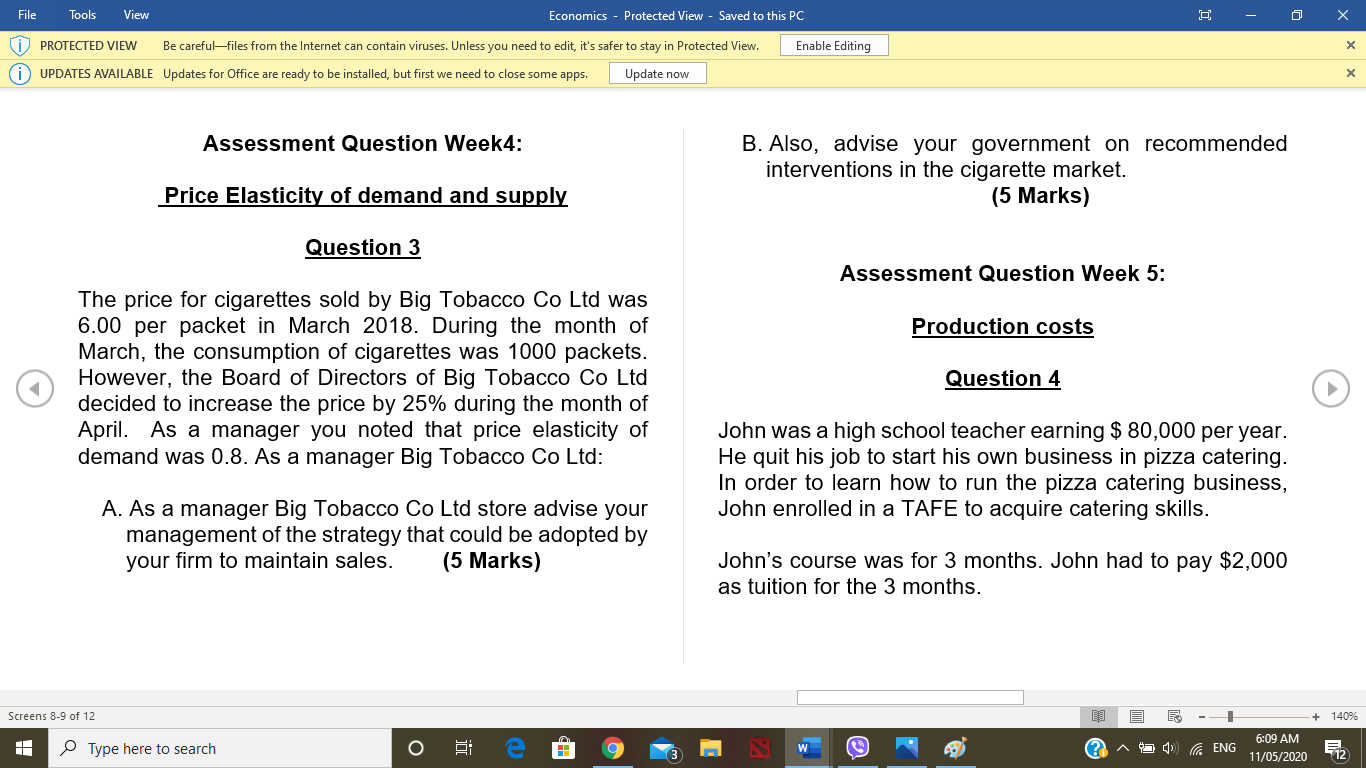Click the right arrow to view next screens
This screenshot has height=768, width=1366.
point(1331,388)
